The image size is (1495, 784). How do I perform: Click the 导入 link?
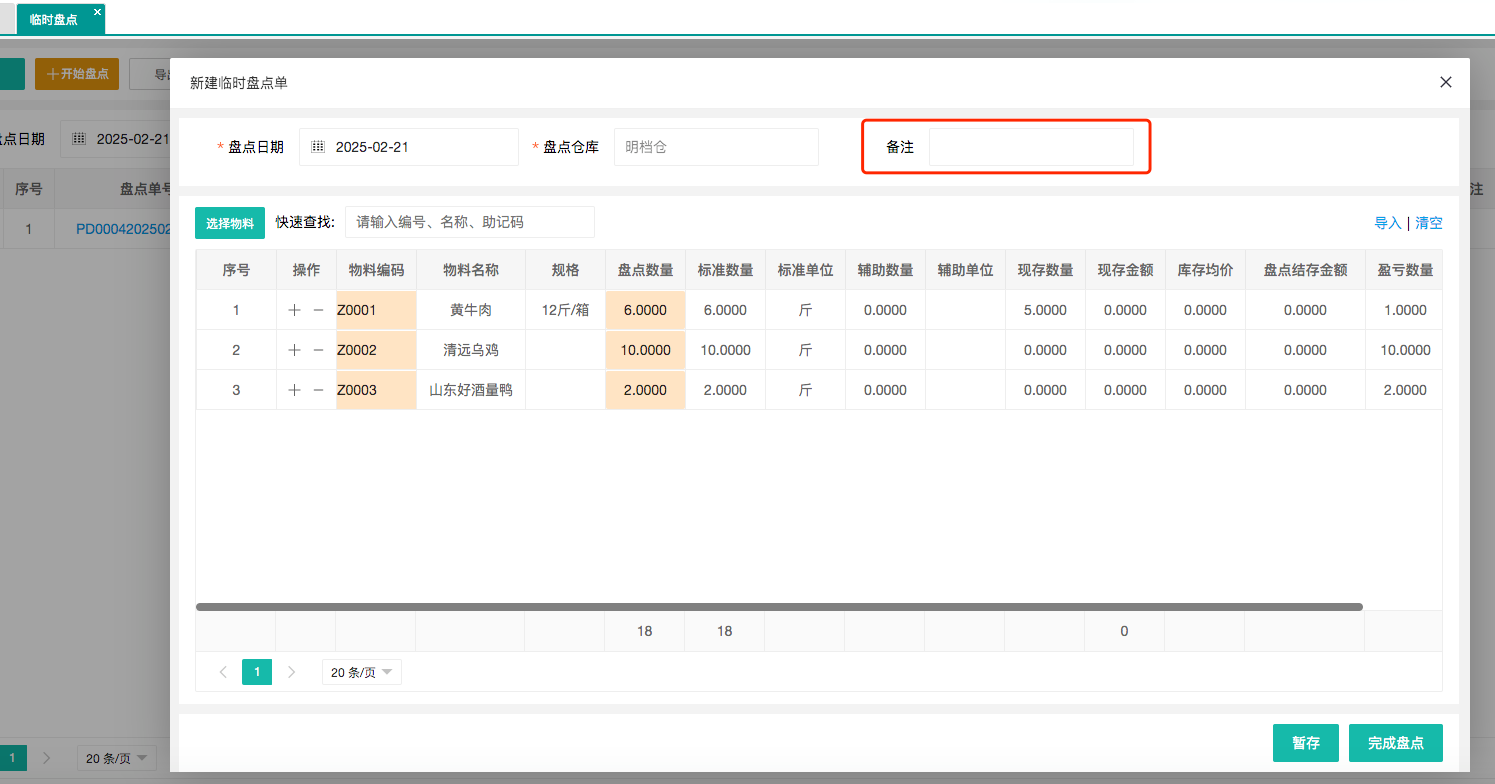[1388, 223]
